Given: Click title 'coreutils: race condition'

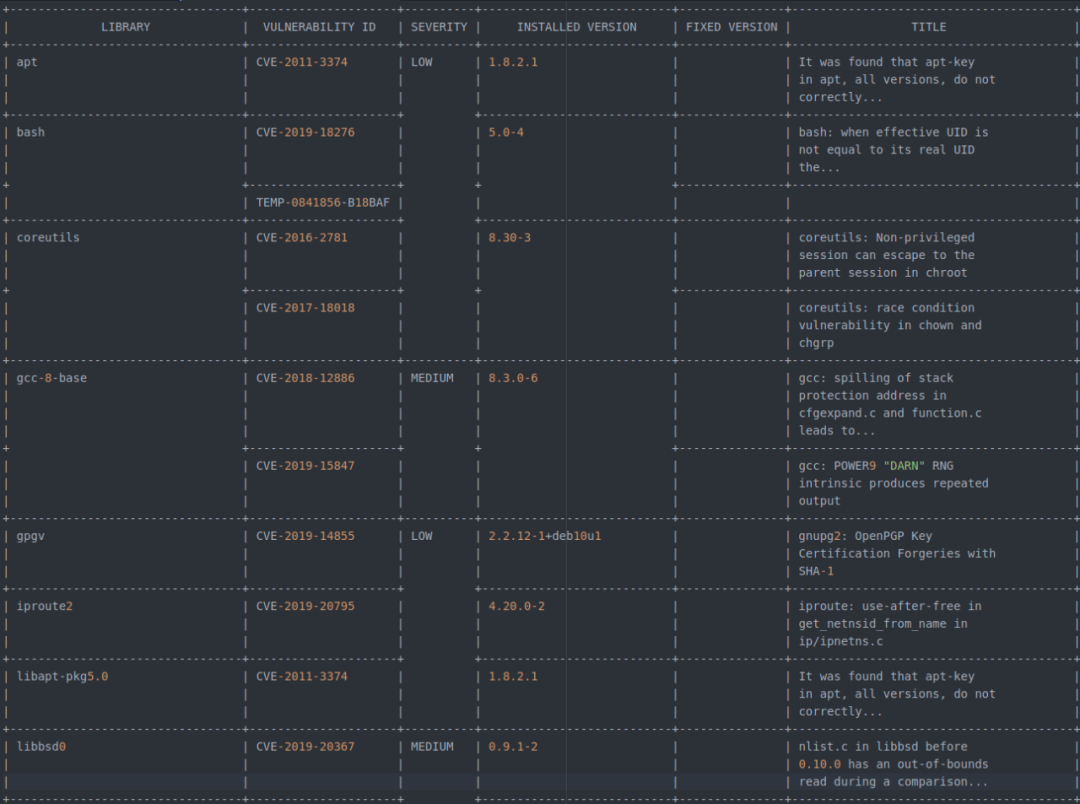Looking at the screenshot, I should tap(886, 308).
